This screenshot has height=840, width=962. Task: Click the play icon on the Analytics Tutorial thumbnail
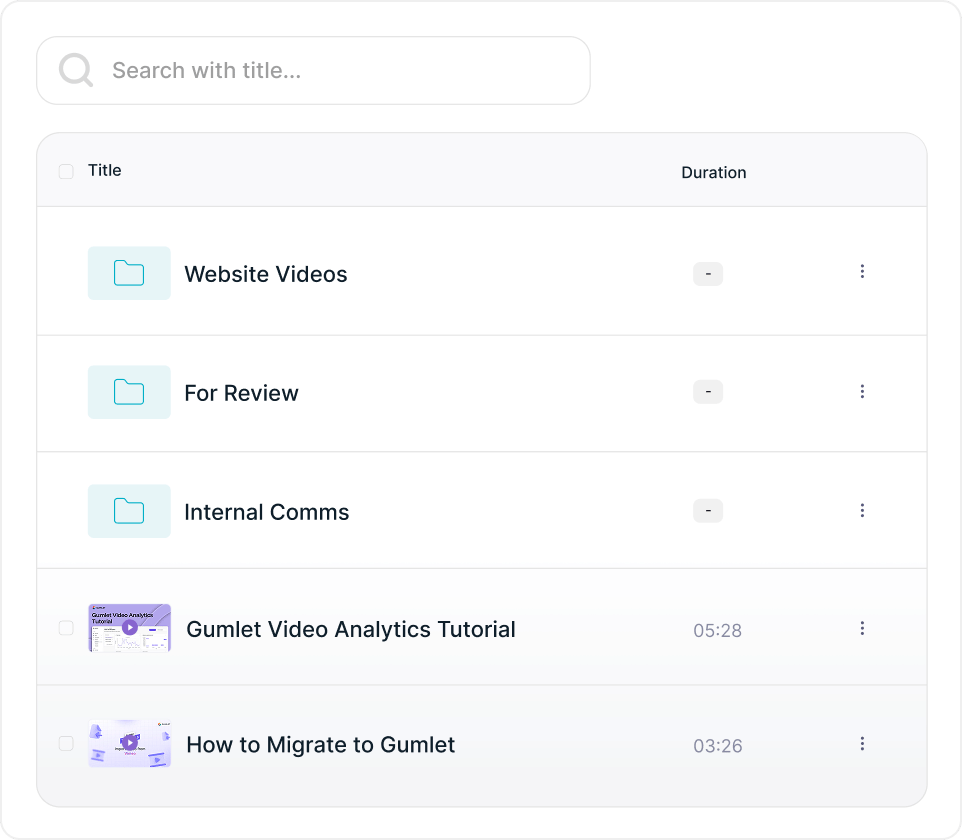[131, 628]
